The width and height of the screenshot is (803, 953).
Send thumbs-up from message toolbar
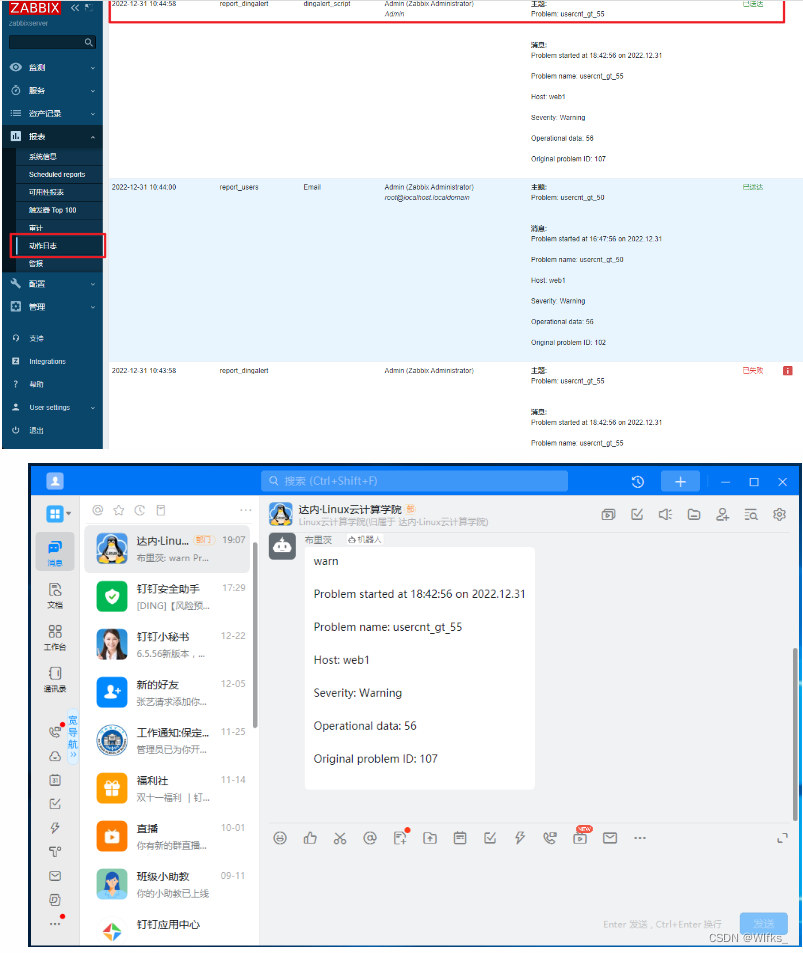point(310,838)
